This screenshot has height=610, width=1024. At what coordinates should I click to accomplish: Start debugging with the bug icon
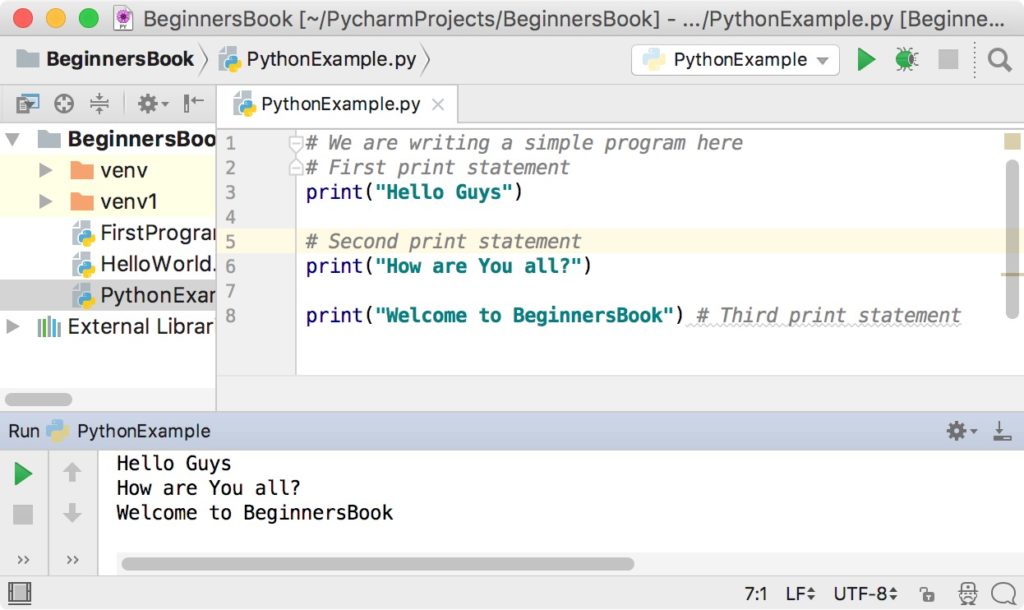(x=908, y=59)
